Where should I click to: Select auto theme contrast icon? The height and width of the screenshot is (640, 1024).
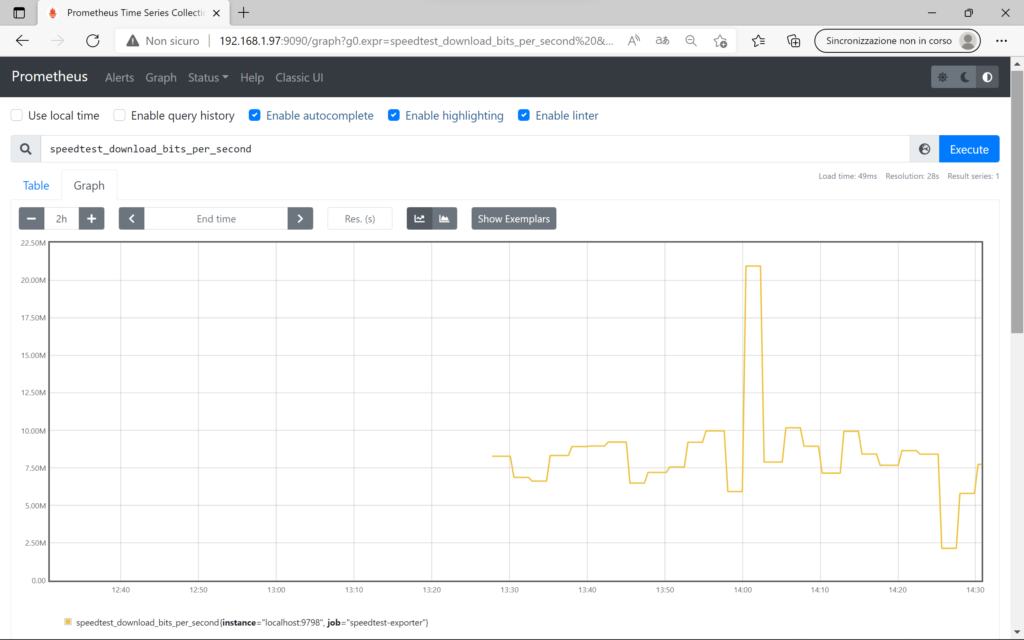[x=987, y=76]
